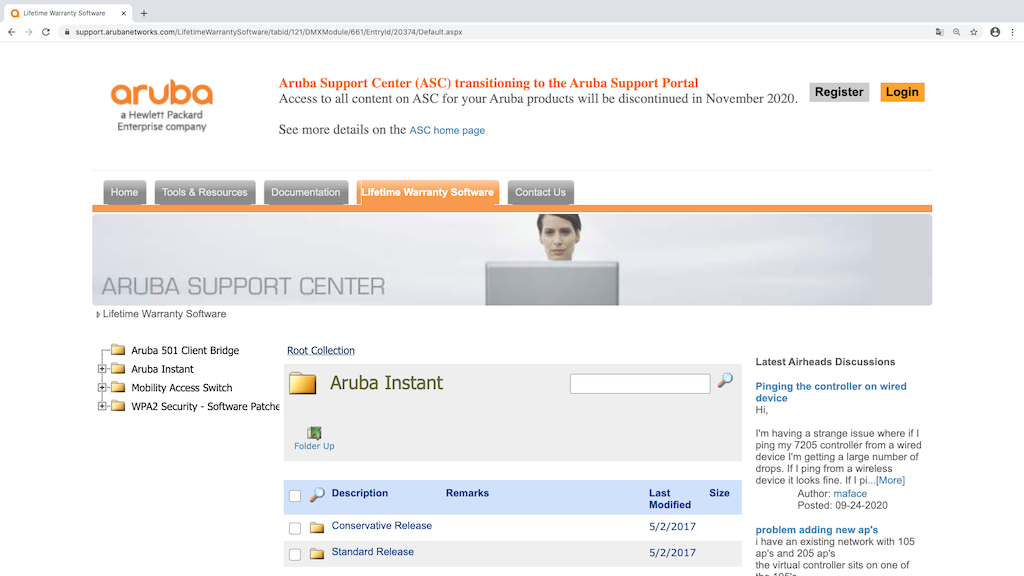Click the Login button
Image resolution: width=1024 pixels, height=576 pixels.
coord(902,92)
